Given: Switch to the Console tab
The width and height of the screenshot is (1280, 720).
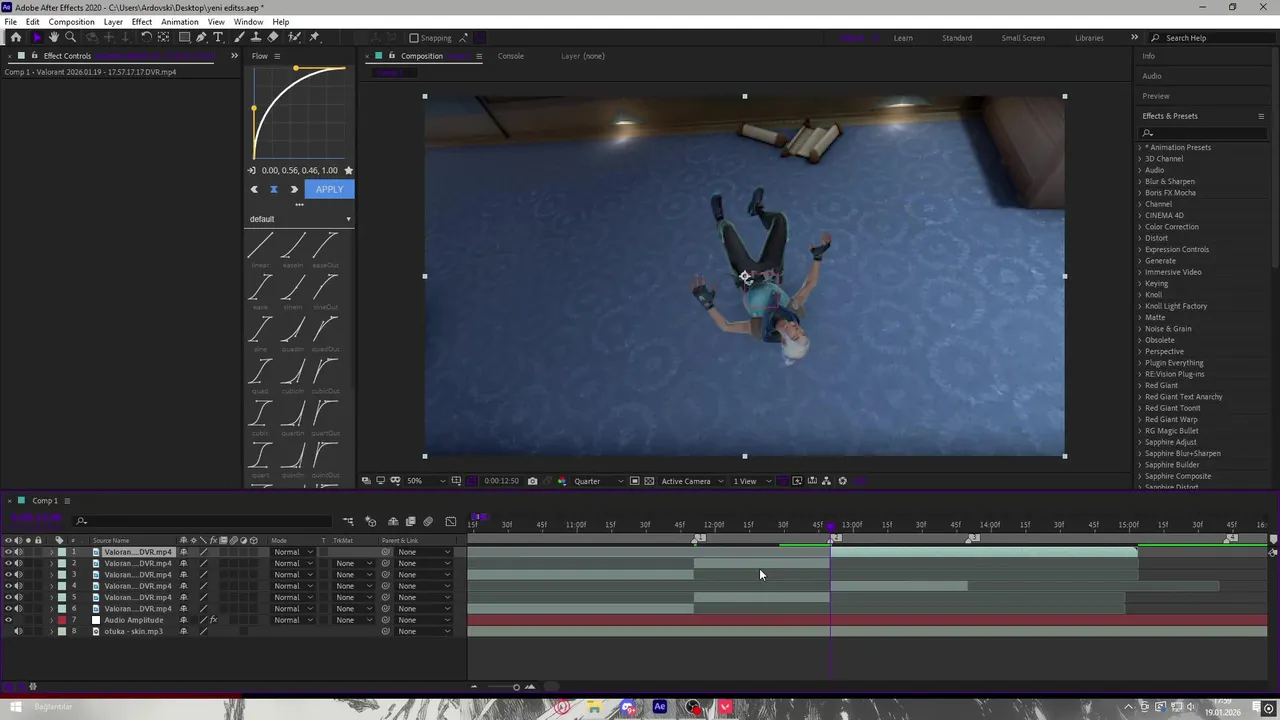Looking at the screenshot, I should (x=511, y=56).
